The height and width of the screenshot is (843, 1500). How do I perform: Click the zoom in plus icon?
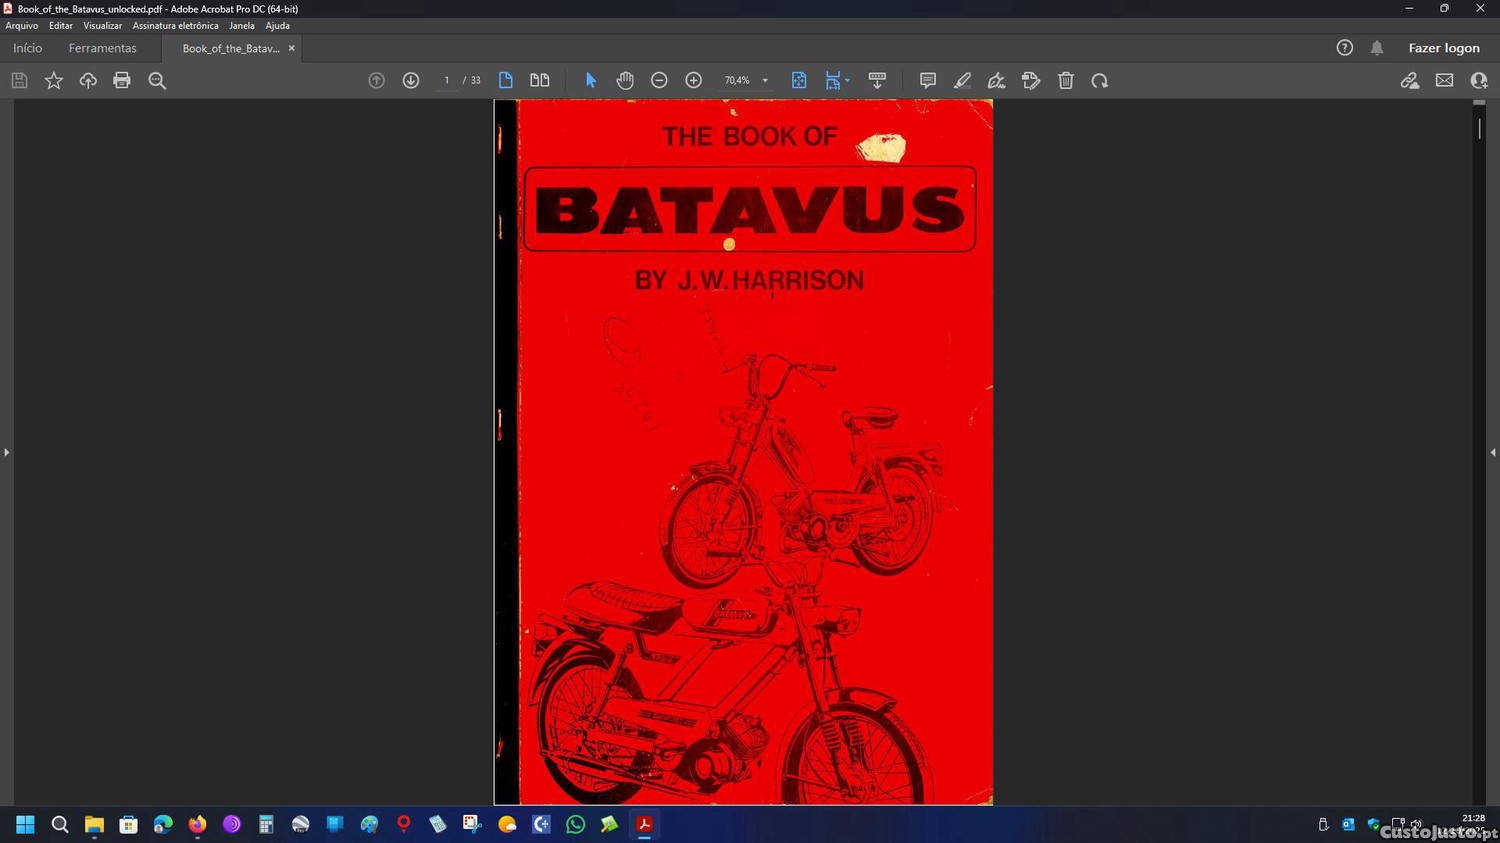(693, 81)
